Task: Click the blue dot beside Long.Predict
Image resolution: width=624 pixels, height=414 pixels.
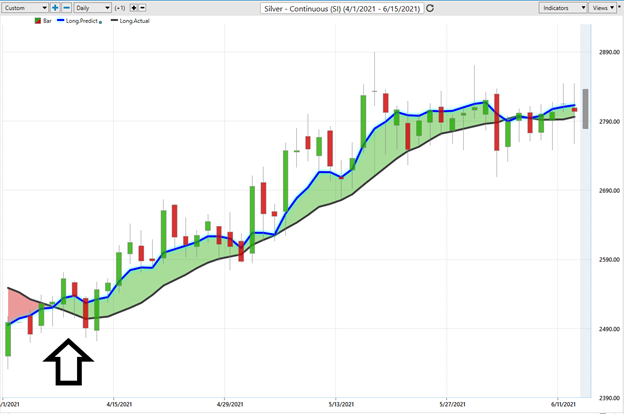Action: [x=100, y=21]
